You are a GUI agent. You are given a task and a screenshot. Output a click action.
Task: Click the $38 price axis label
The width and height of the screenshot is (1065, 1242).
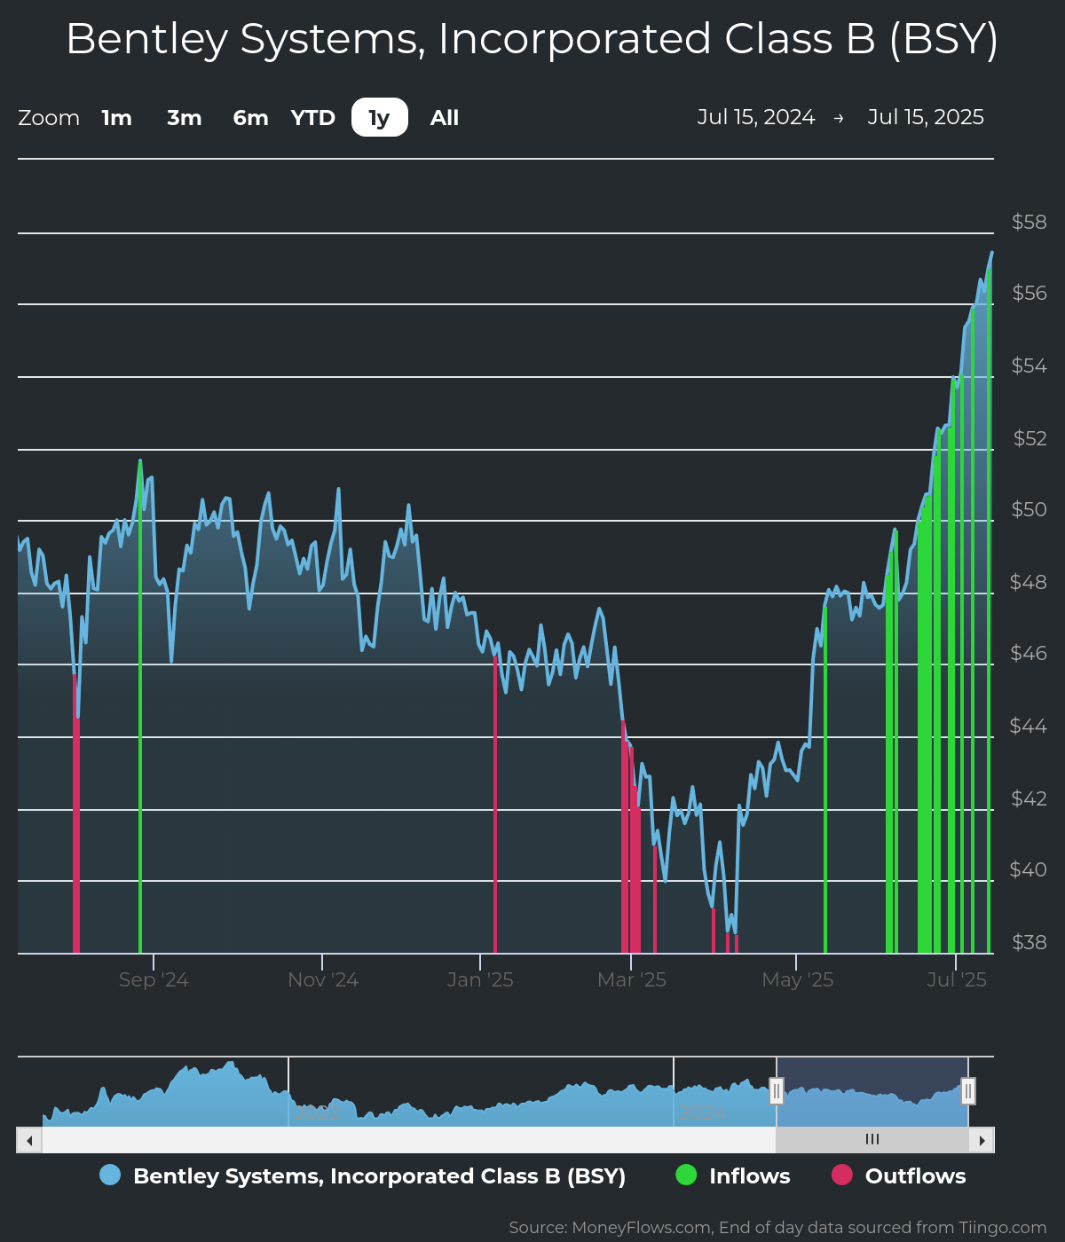[1029, 942]
